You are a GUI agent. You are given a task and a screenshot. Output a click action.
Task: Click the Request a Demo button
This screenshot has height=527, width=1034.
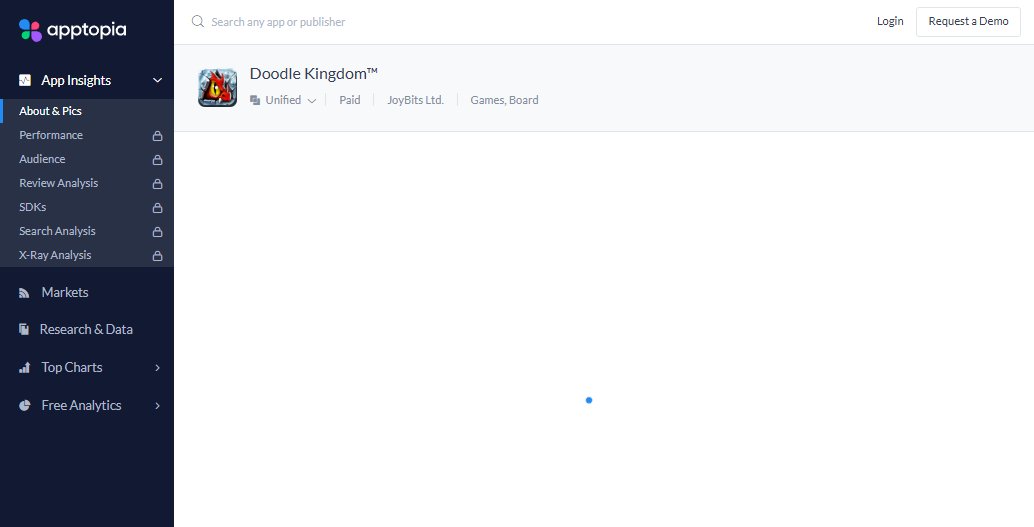[968, 22]
